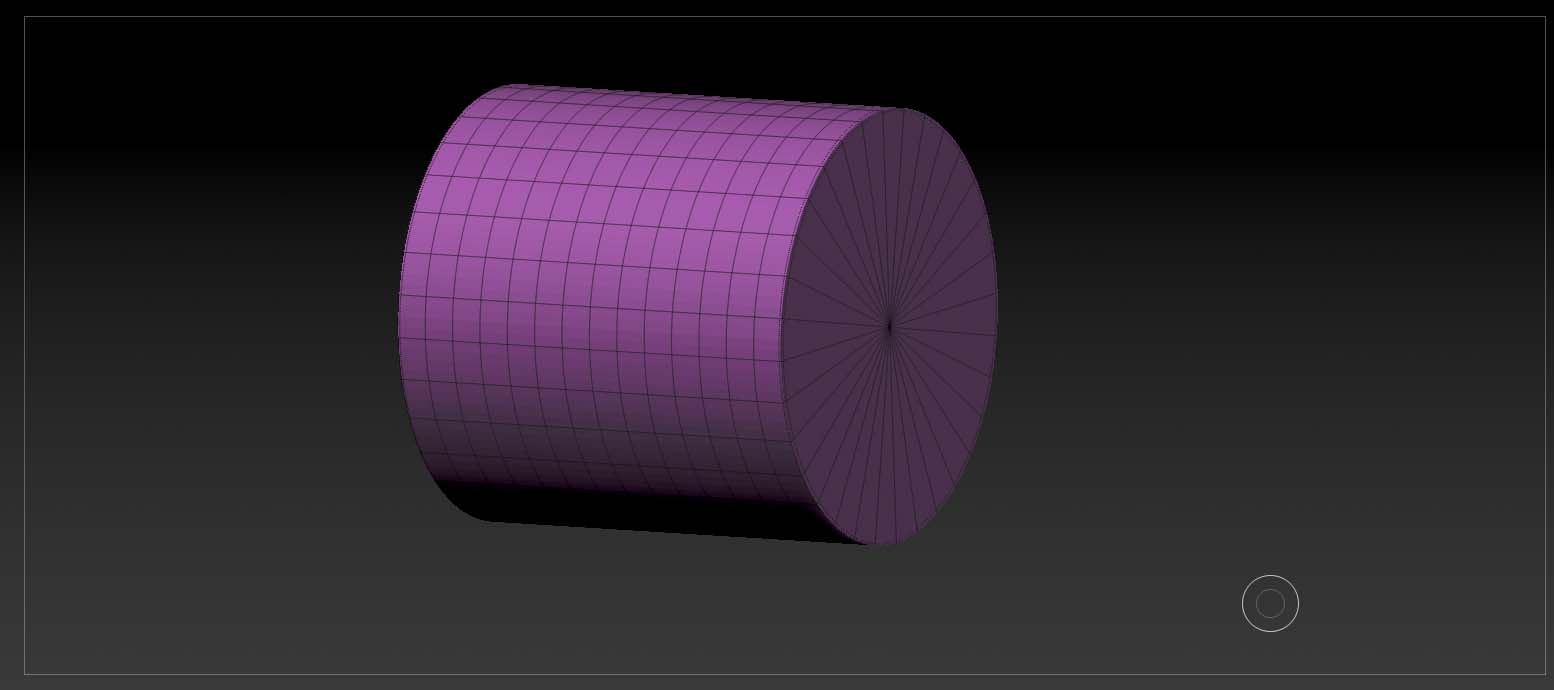Click the top-right corner of the canvas frame
The height and width of the screenshot is (690, 1554).
(x=1545, y=17)
